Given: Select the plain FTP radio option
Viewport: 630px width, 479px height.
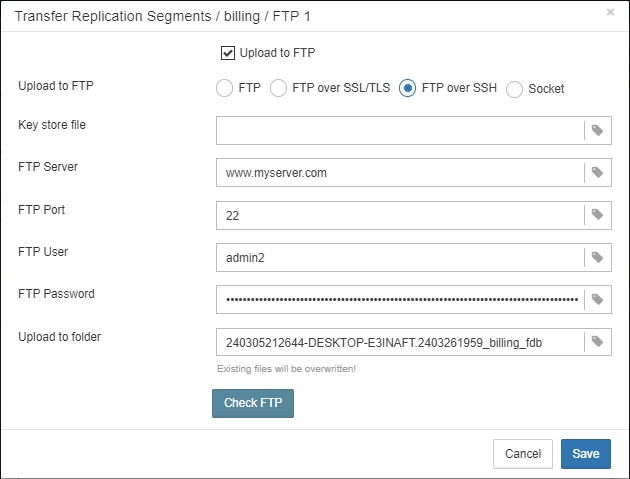Looking at the screenshot, I should pos(225,88).
